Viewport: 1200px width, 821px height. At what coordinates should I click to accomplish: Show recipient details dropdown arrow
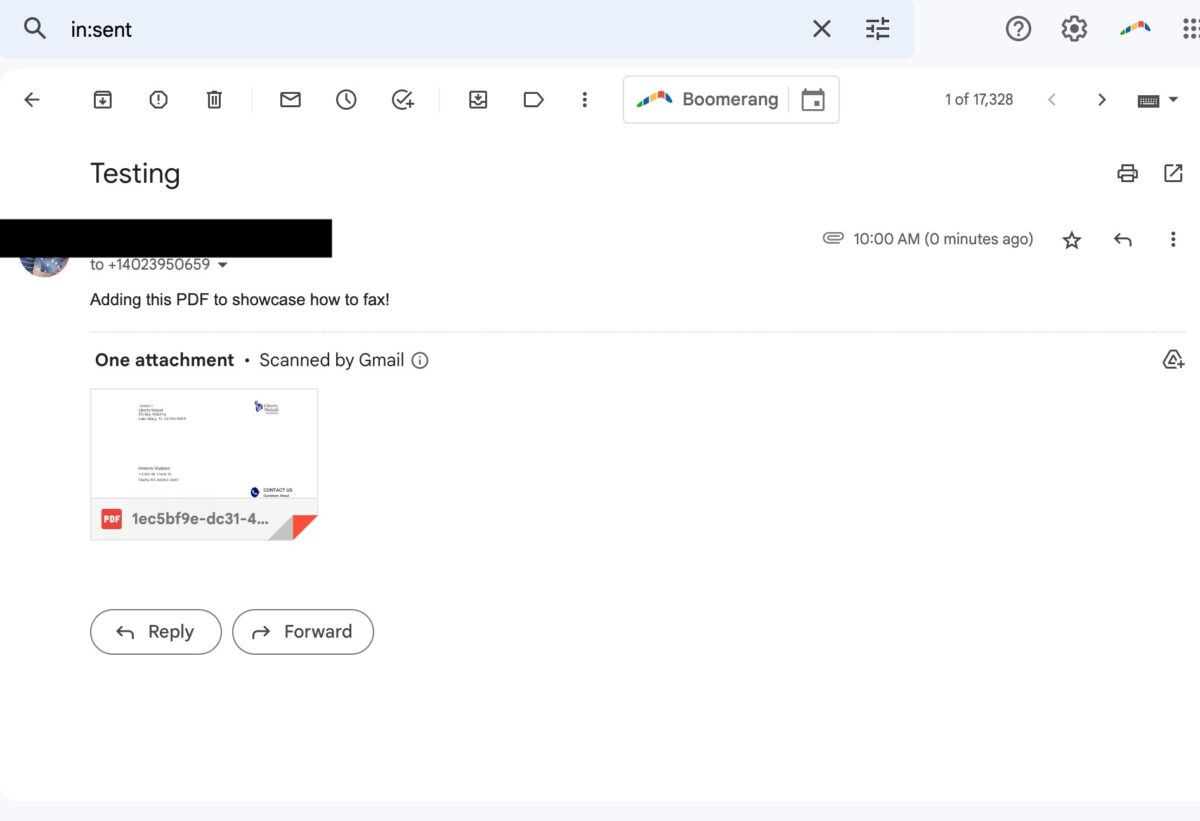pyautogui.click(x=223, y=265)
